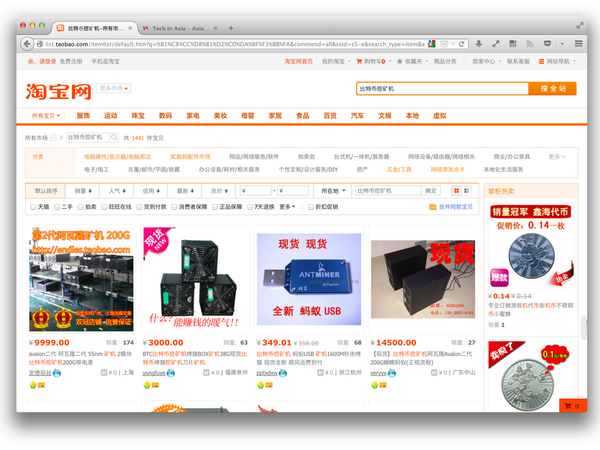Select the 数码 category tab
Viewport: 600px width, 450px height.
click(165, 116)
